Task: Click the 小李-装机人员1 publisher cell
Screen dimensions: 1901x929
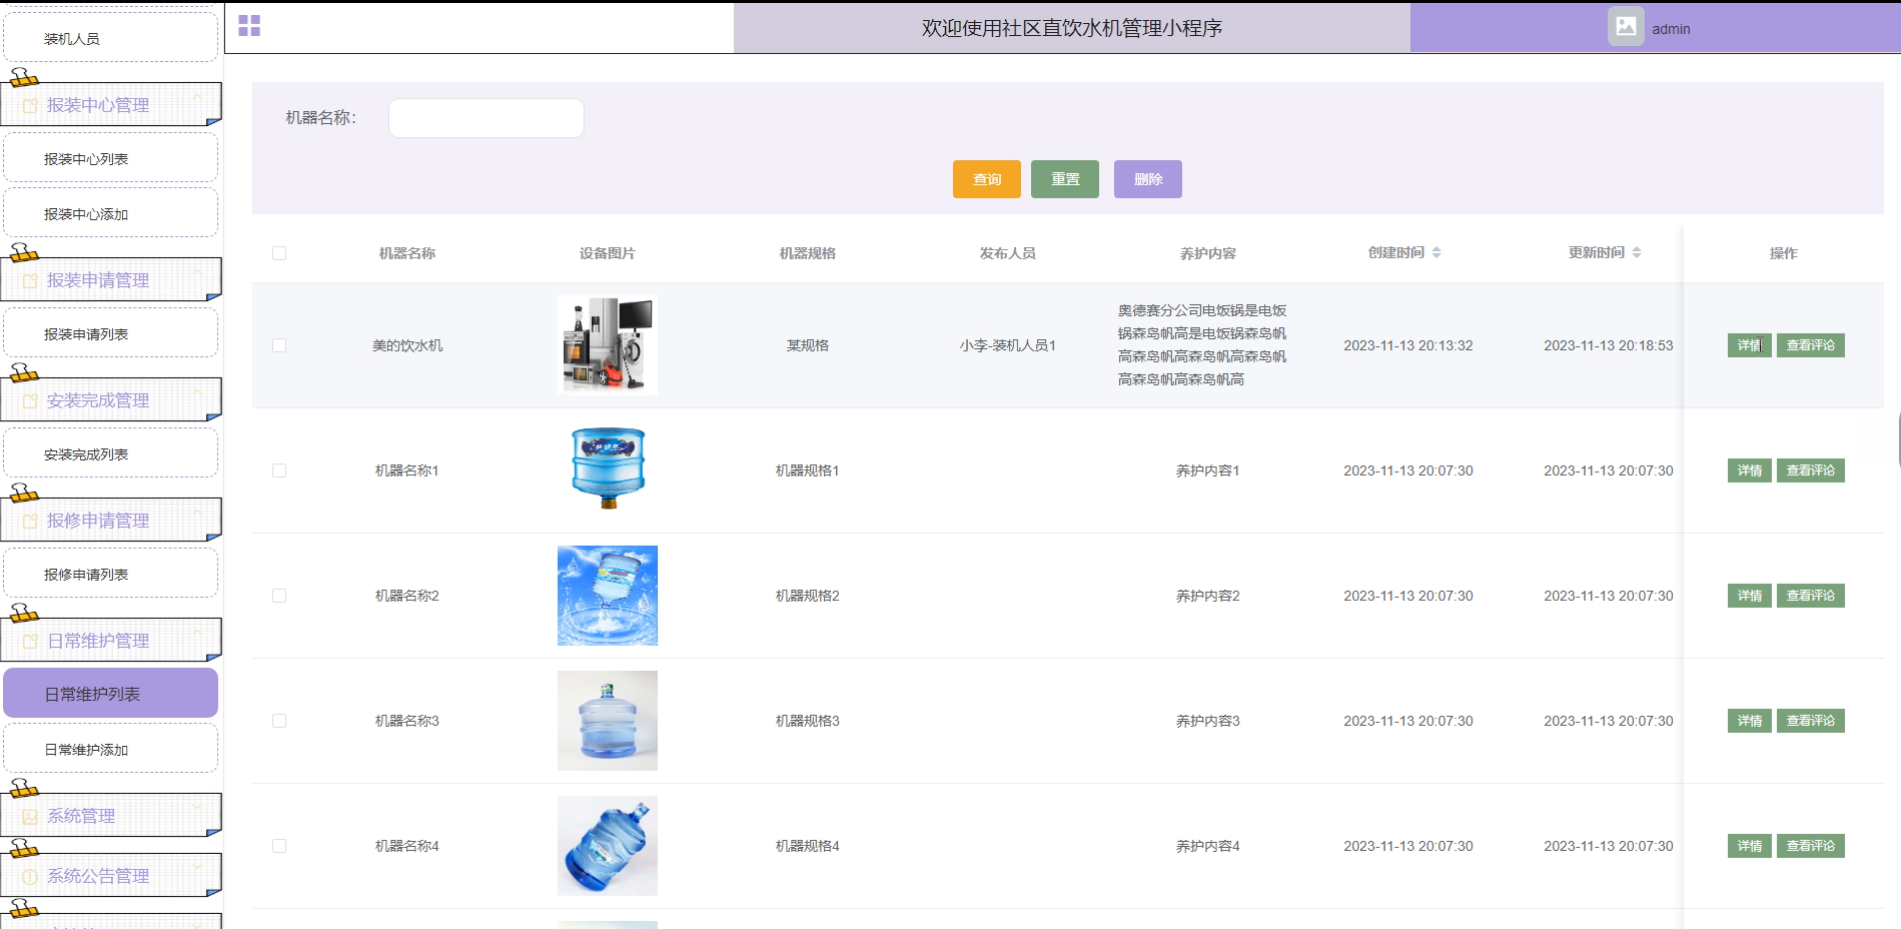Action: [x=1007, y=346]
